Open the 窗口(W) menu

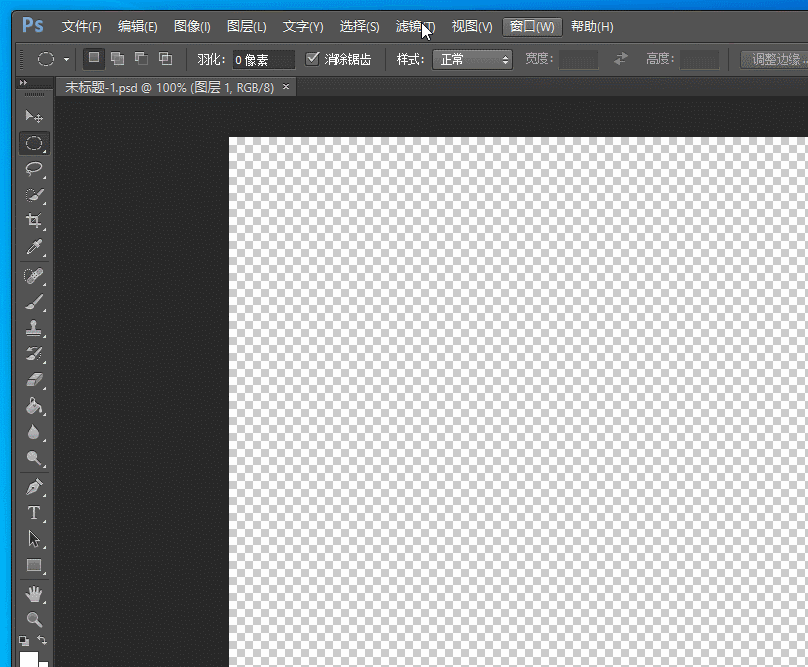point(532,26)
